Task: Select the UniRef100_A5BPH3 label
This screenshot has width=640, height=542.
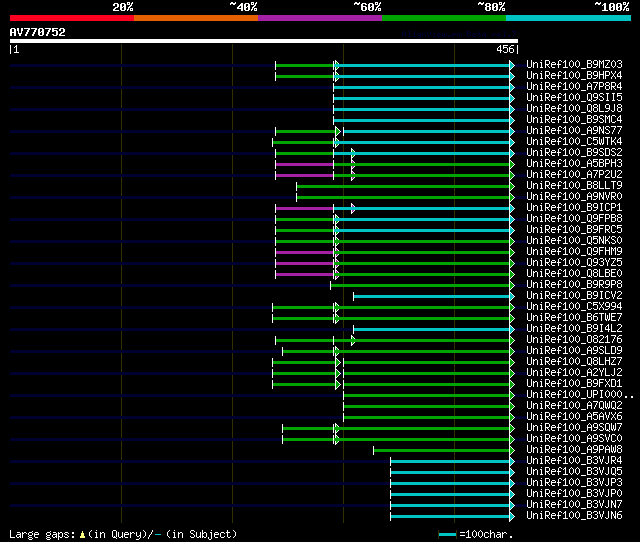Action: point(574,164)
